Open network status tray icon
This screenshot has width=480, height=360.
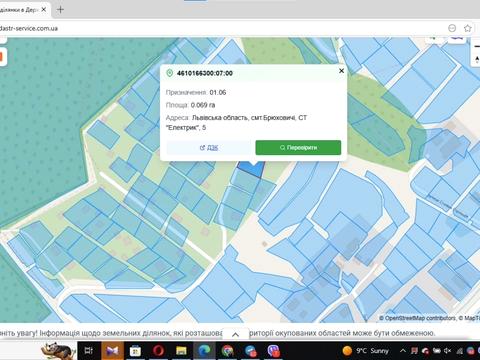pyautogui.click(x=460, y=351)
